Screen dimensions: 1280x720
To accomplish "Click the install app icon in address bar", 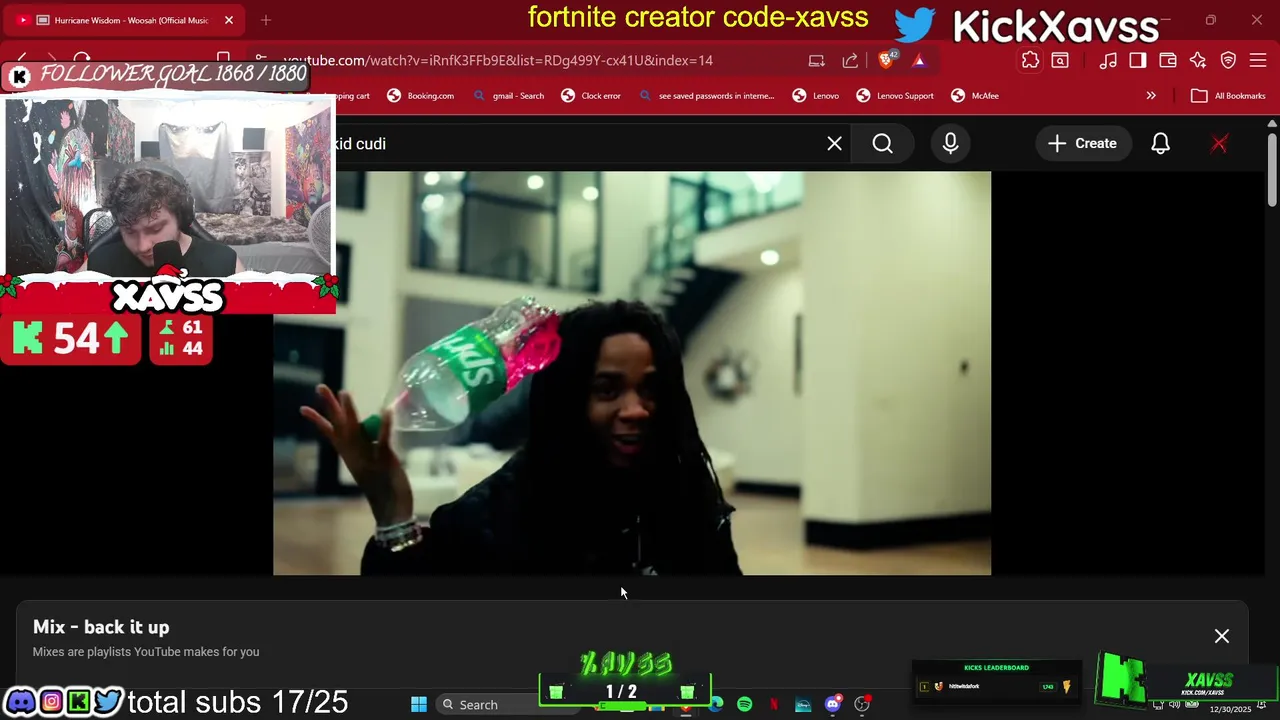I will pos(817,60).
